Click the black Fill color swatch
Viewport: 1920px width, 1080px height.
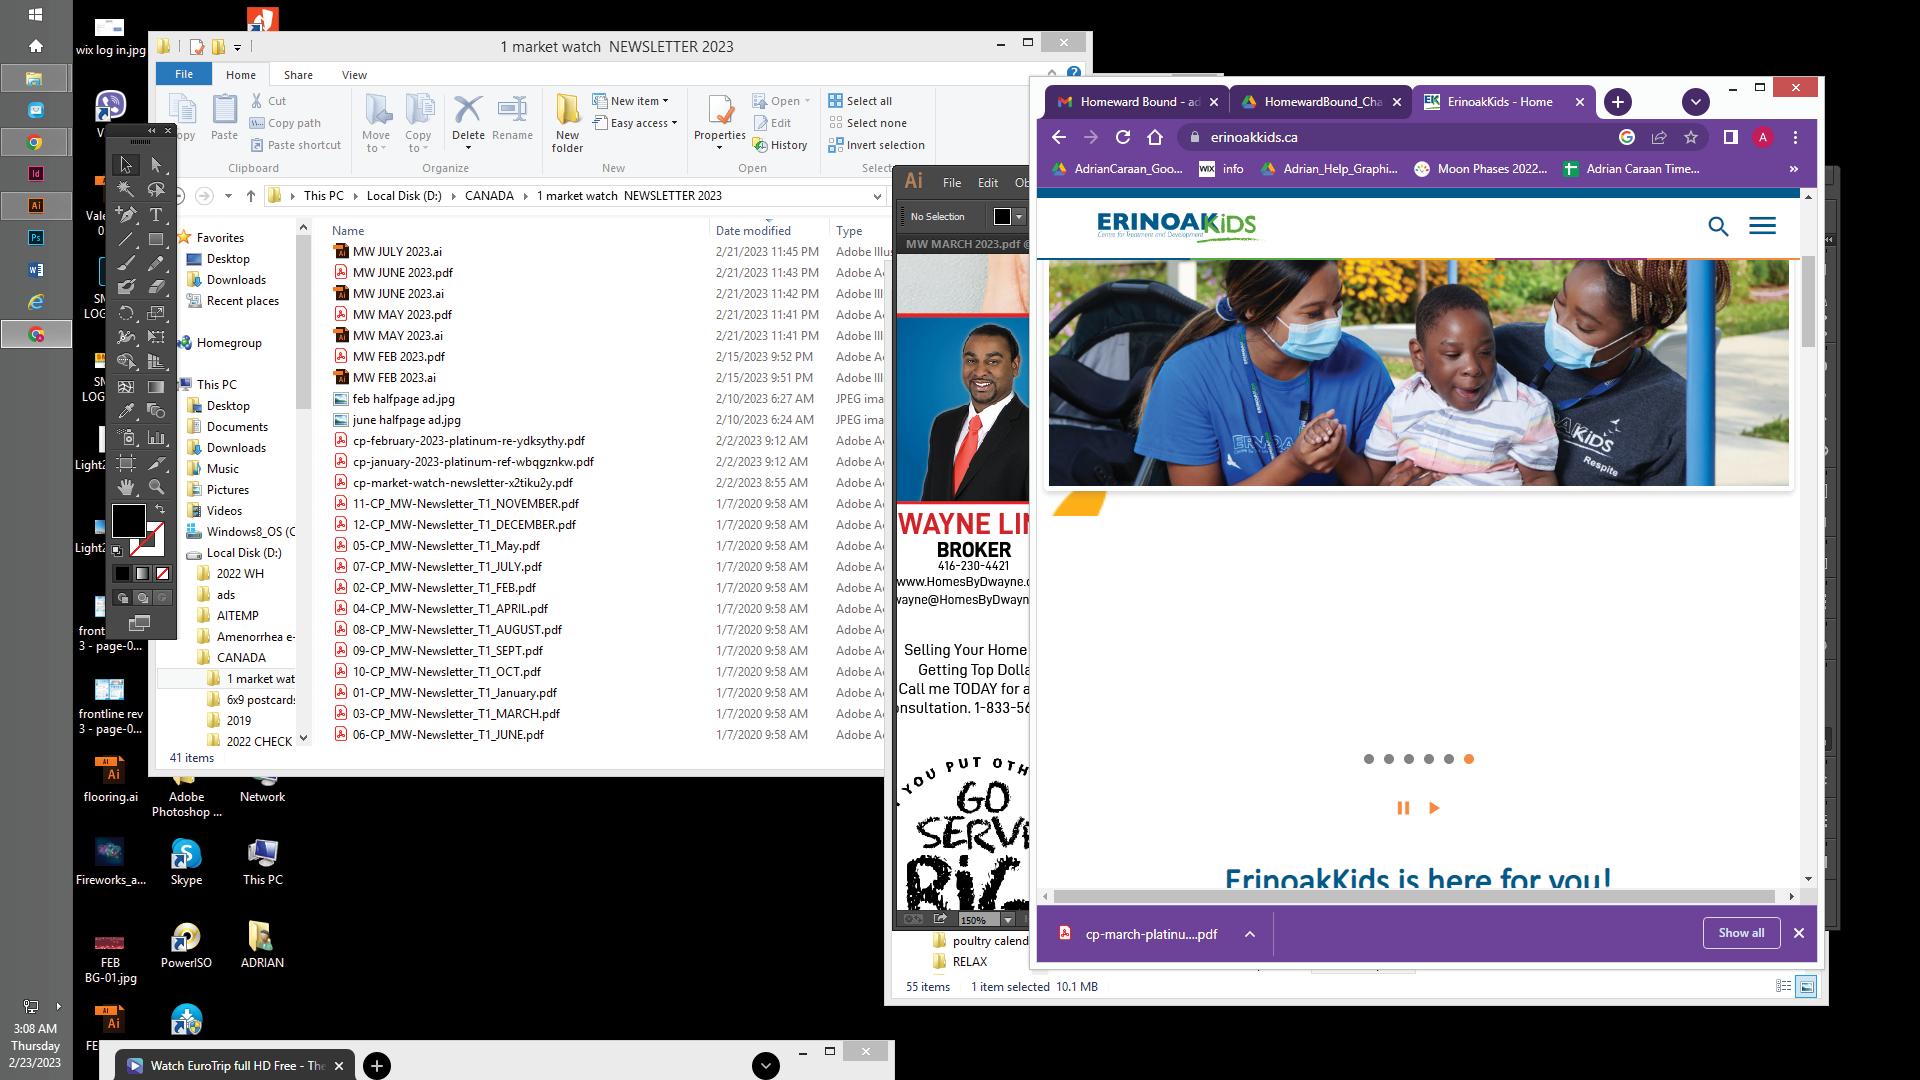(128, 520)
